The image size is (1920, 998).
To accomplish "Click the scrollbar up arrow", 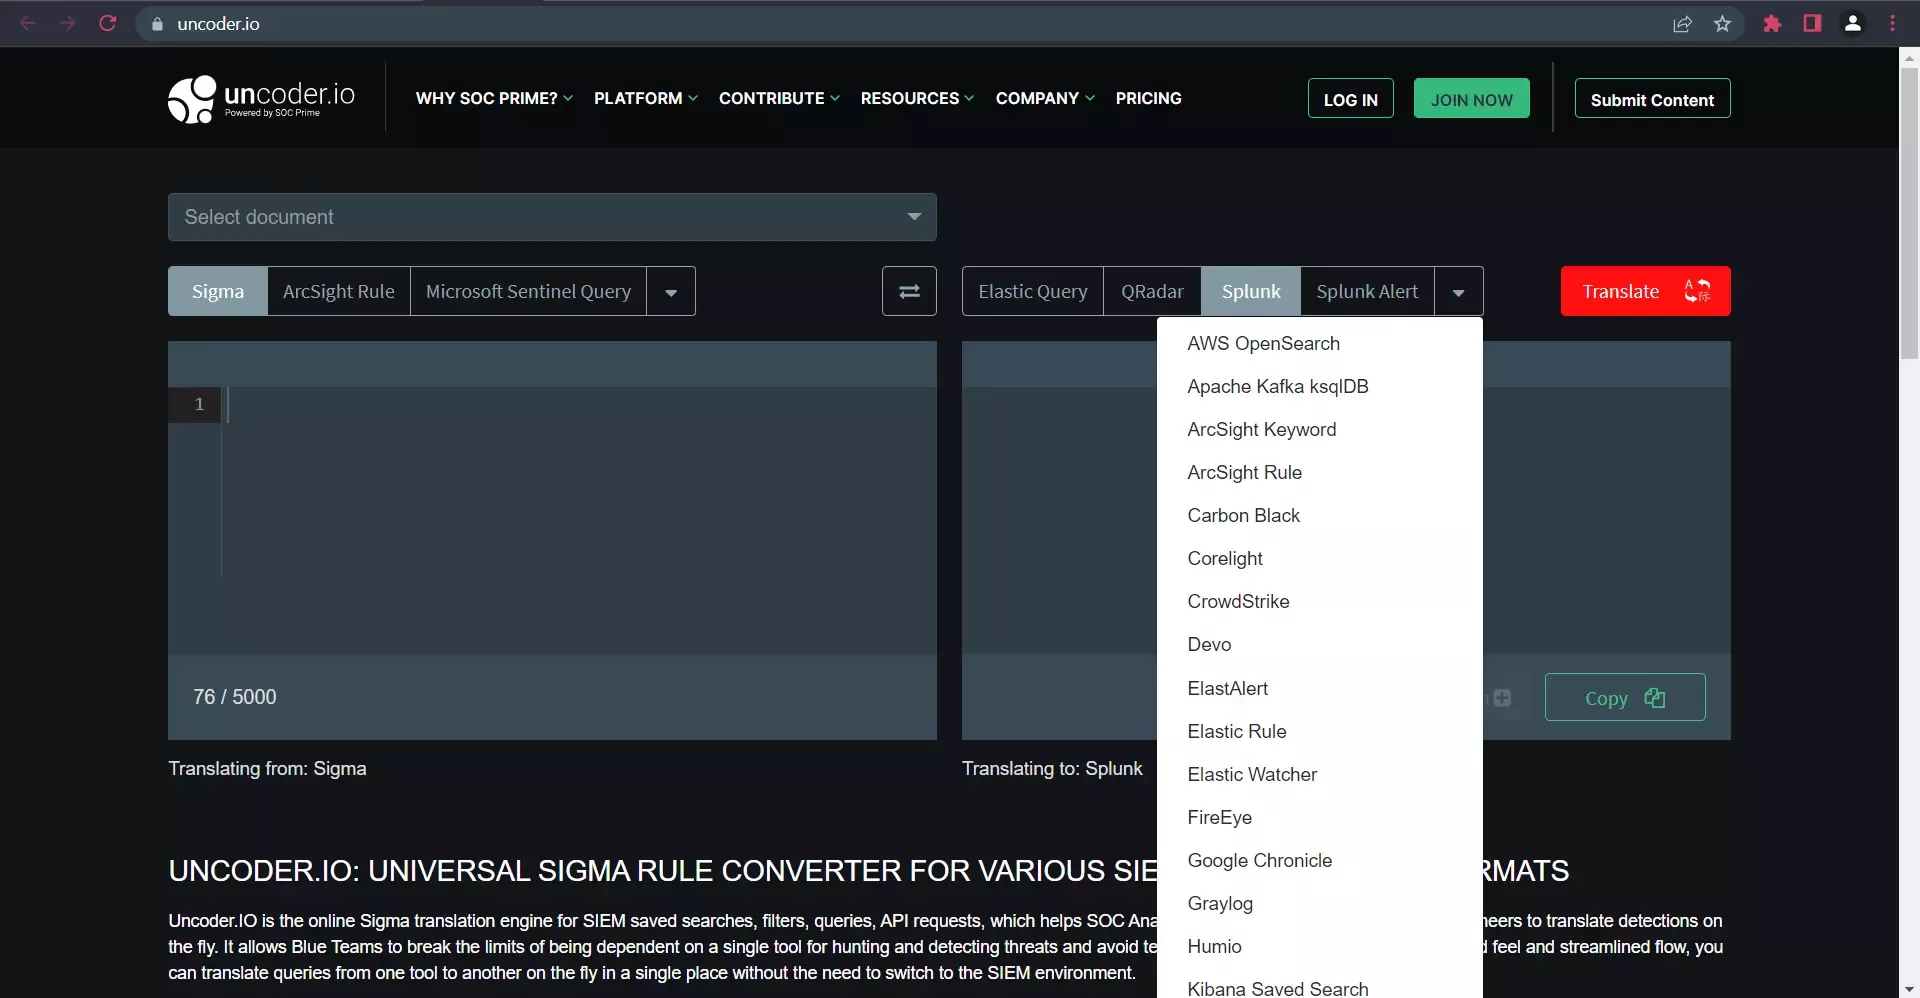I will (x=1909, y=58).
